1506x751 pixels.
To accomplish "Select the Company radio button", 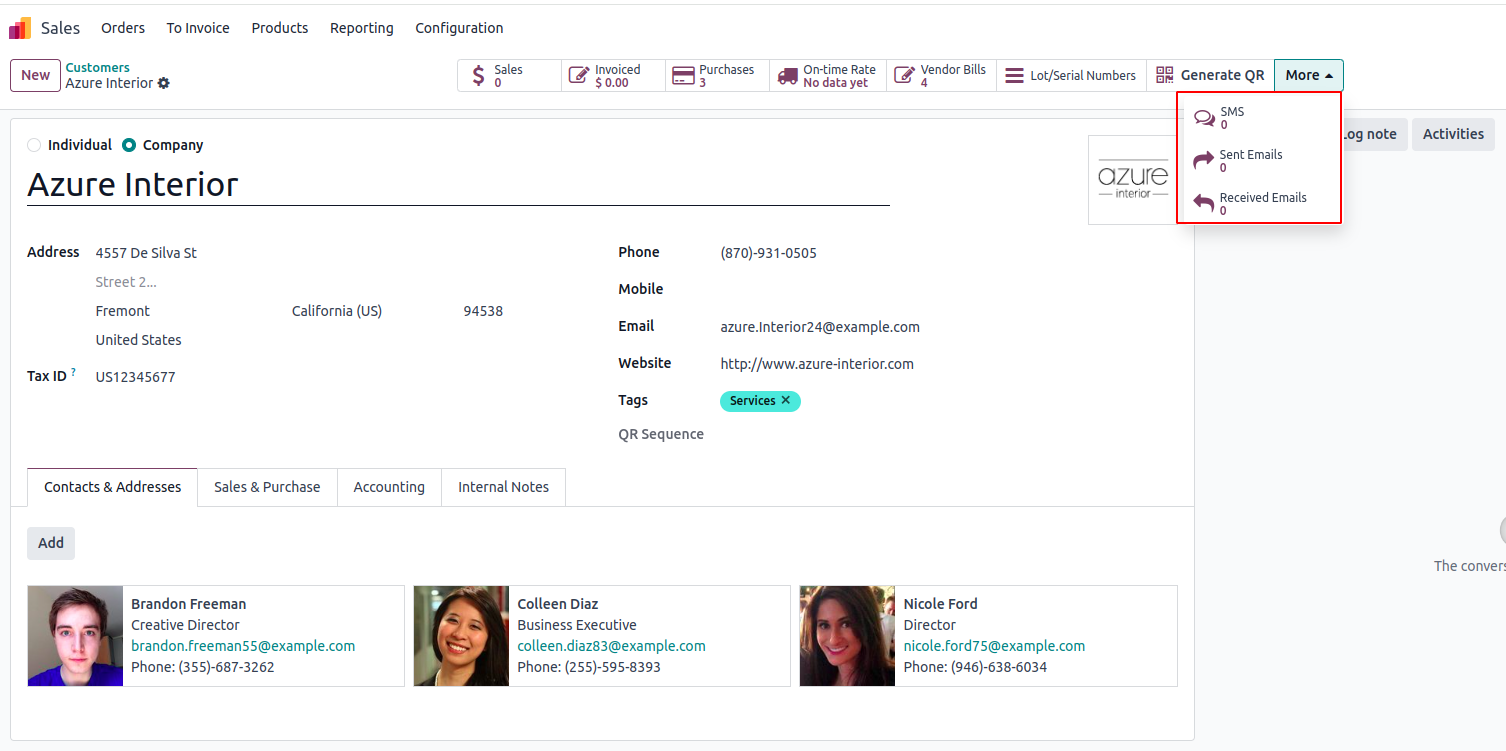I will [129, 145].
